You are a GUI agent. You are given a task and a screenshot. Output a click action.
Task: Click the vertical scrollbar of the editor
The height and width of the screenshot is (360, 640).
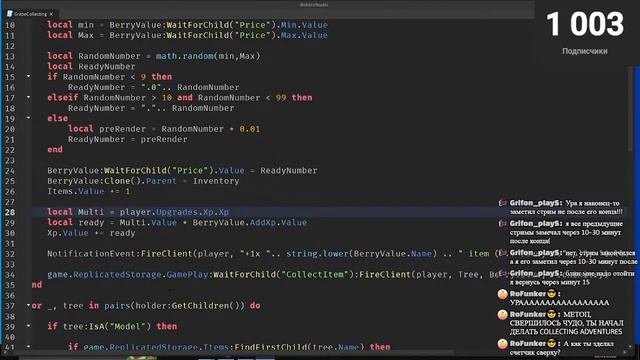[x=631, y=110]
